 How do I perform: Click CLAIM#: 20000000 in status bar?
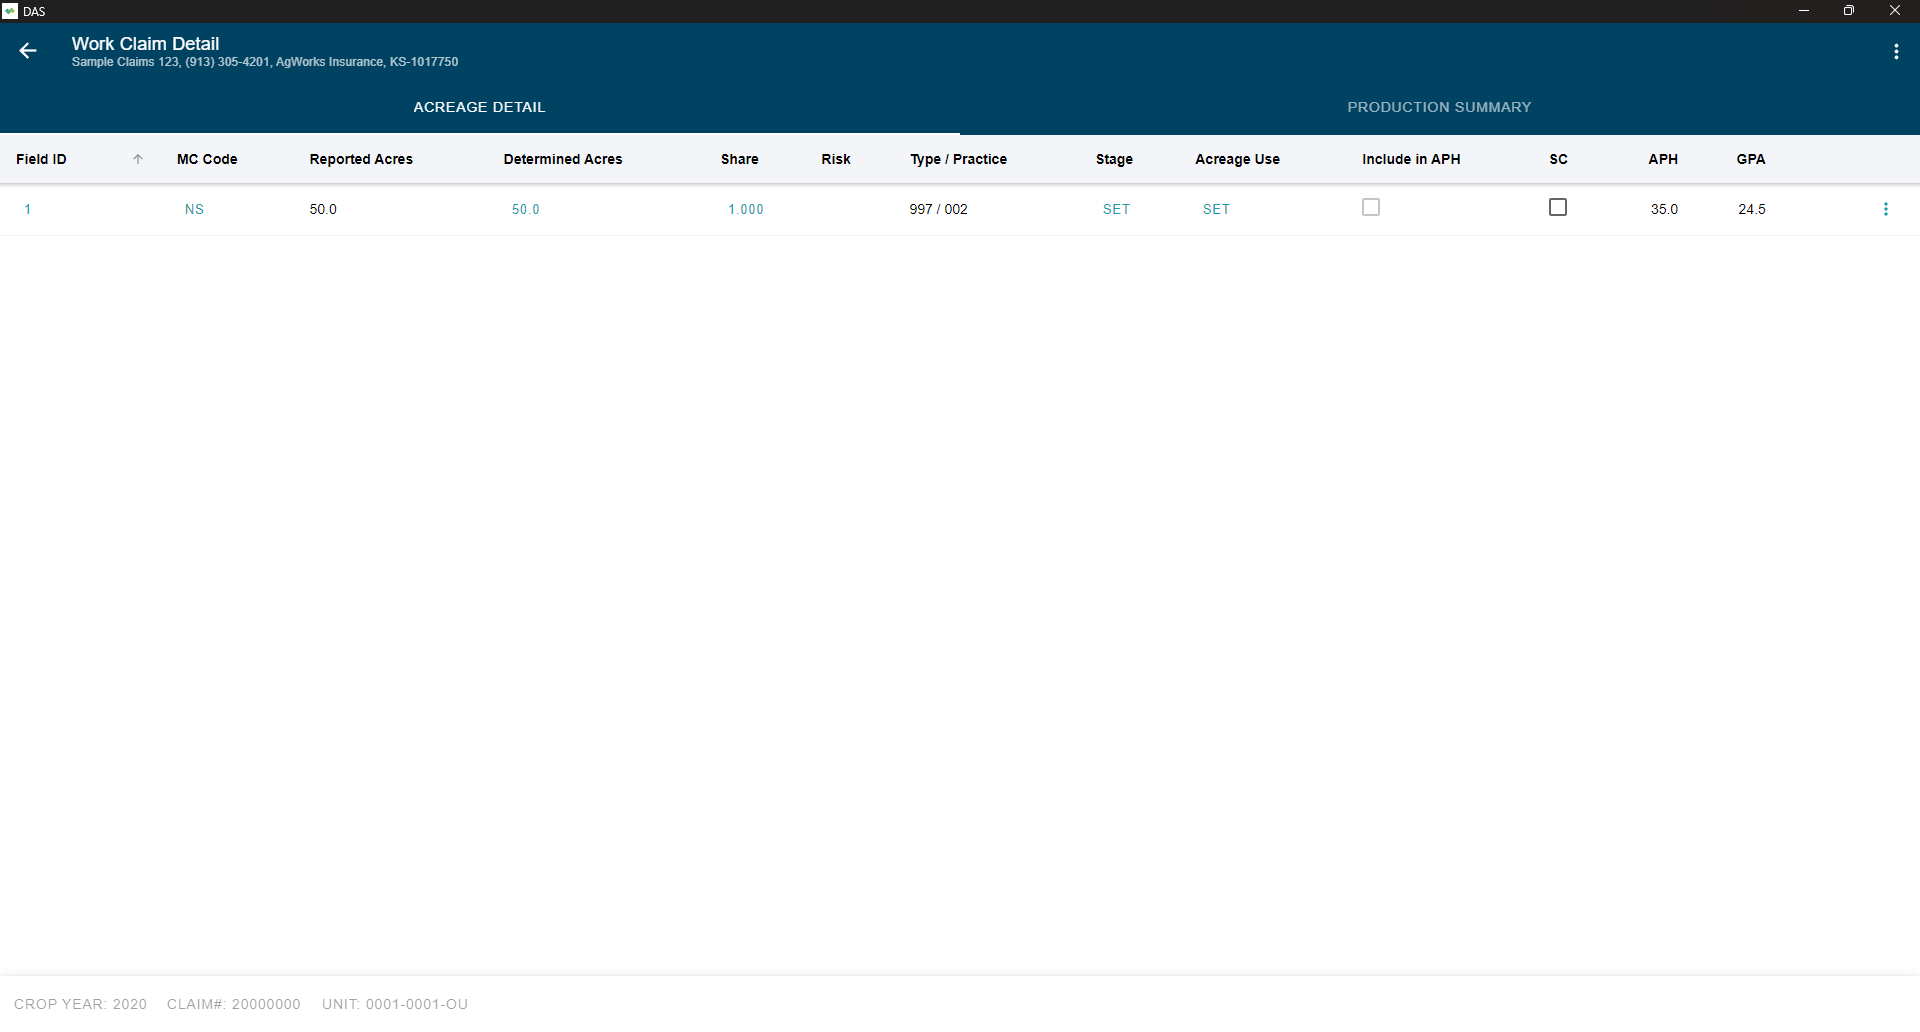coord(233,1004)
